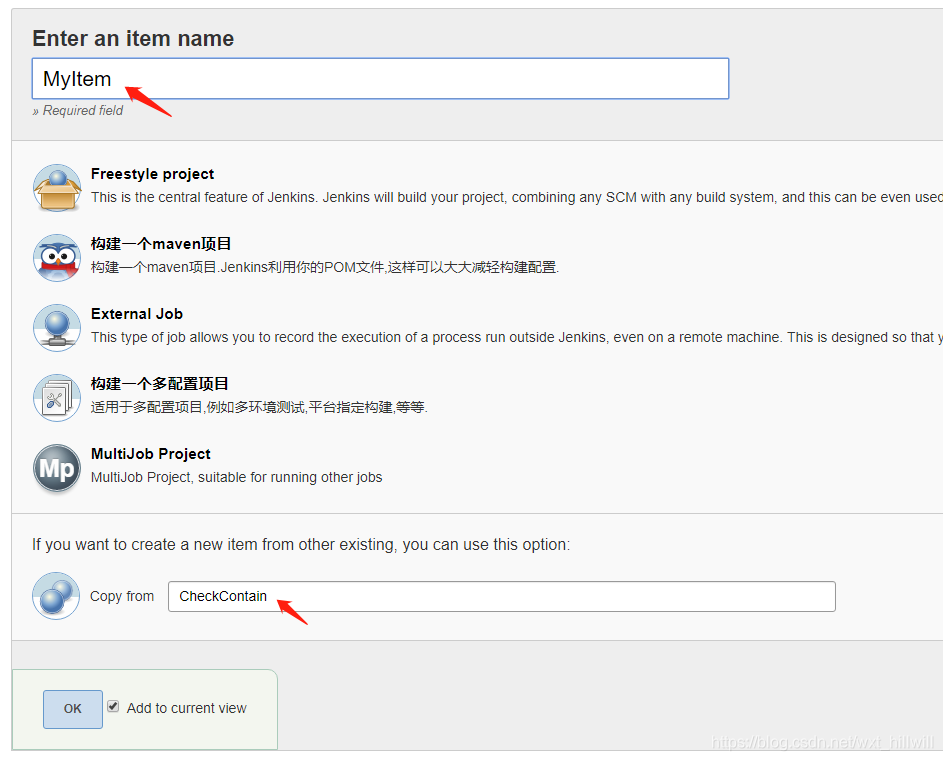The width and height of the screenshot is (943, 761).
Task: Click the maven POM description text
Action: [325, 267]
